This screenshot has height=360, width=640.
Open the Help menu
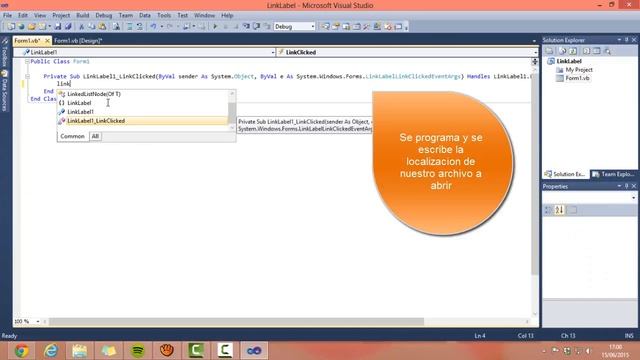click(x=227, y=16)
